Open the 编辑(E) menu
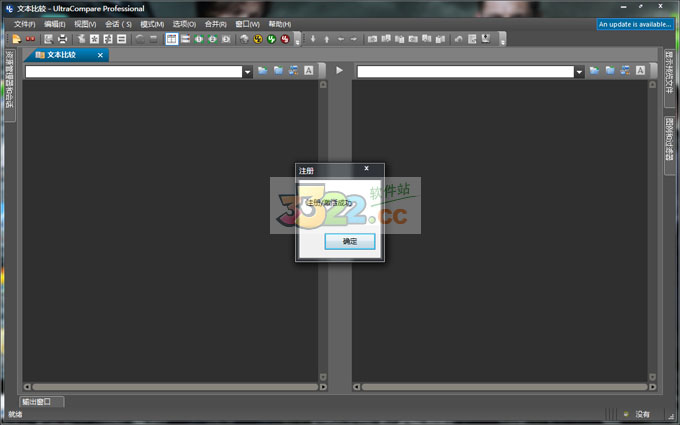 click(x=55, y=24)
